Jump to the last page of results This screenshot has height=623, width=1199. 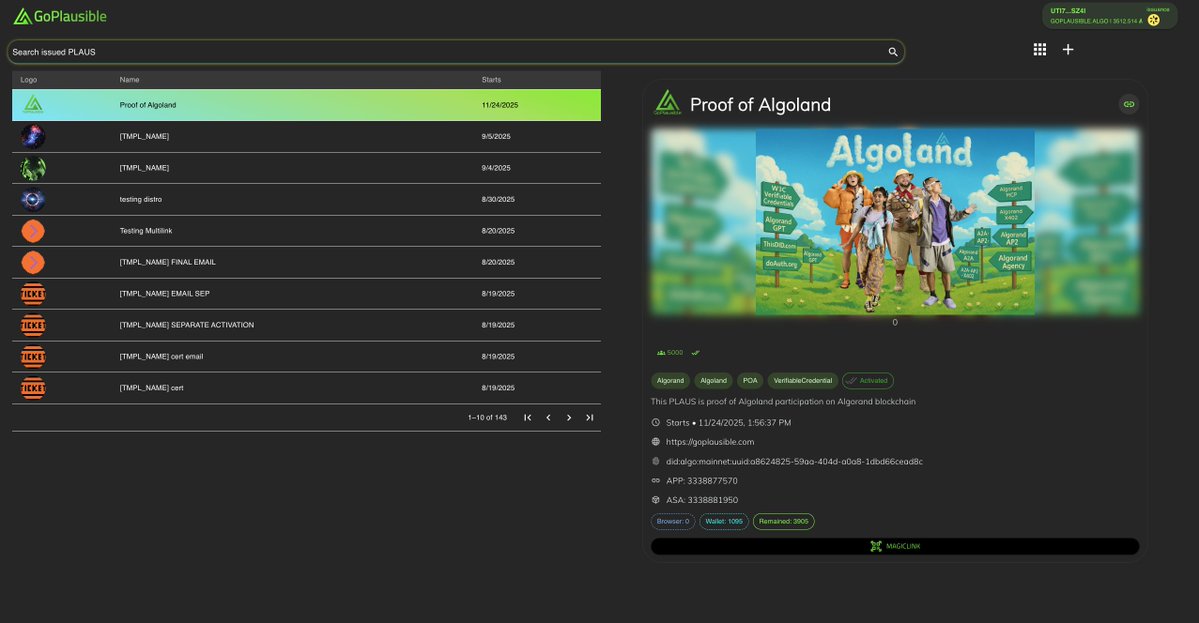click(590, 417)
